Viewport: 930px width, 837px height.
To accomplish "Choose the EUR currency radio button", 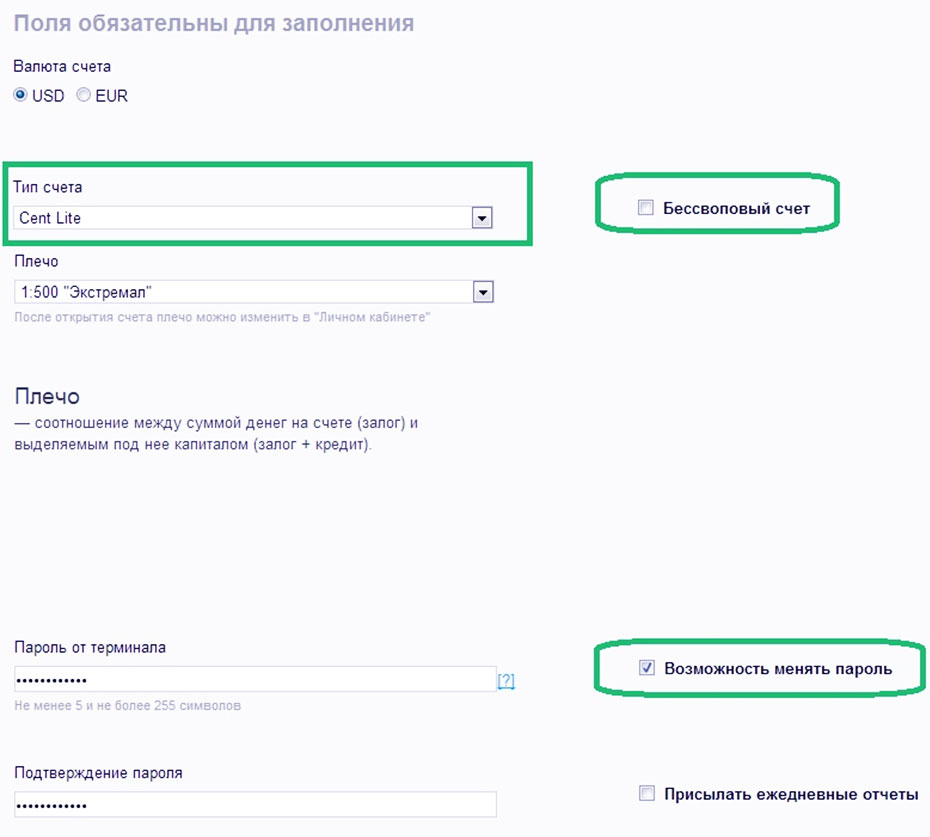I will pyautogui.click(x=84, y=96).
